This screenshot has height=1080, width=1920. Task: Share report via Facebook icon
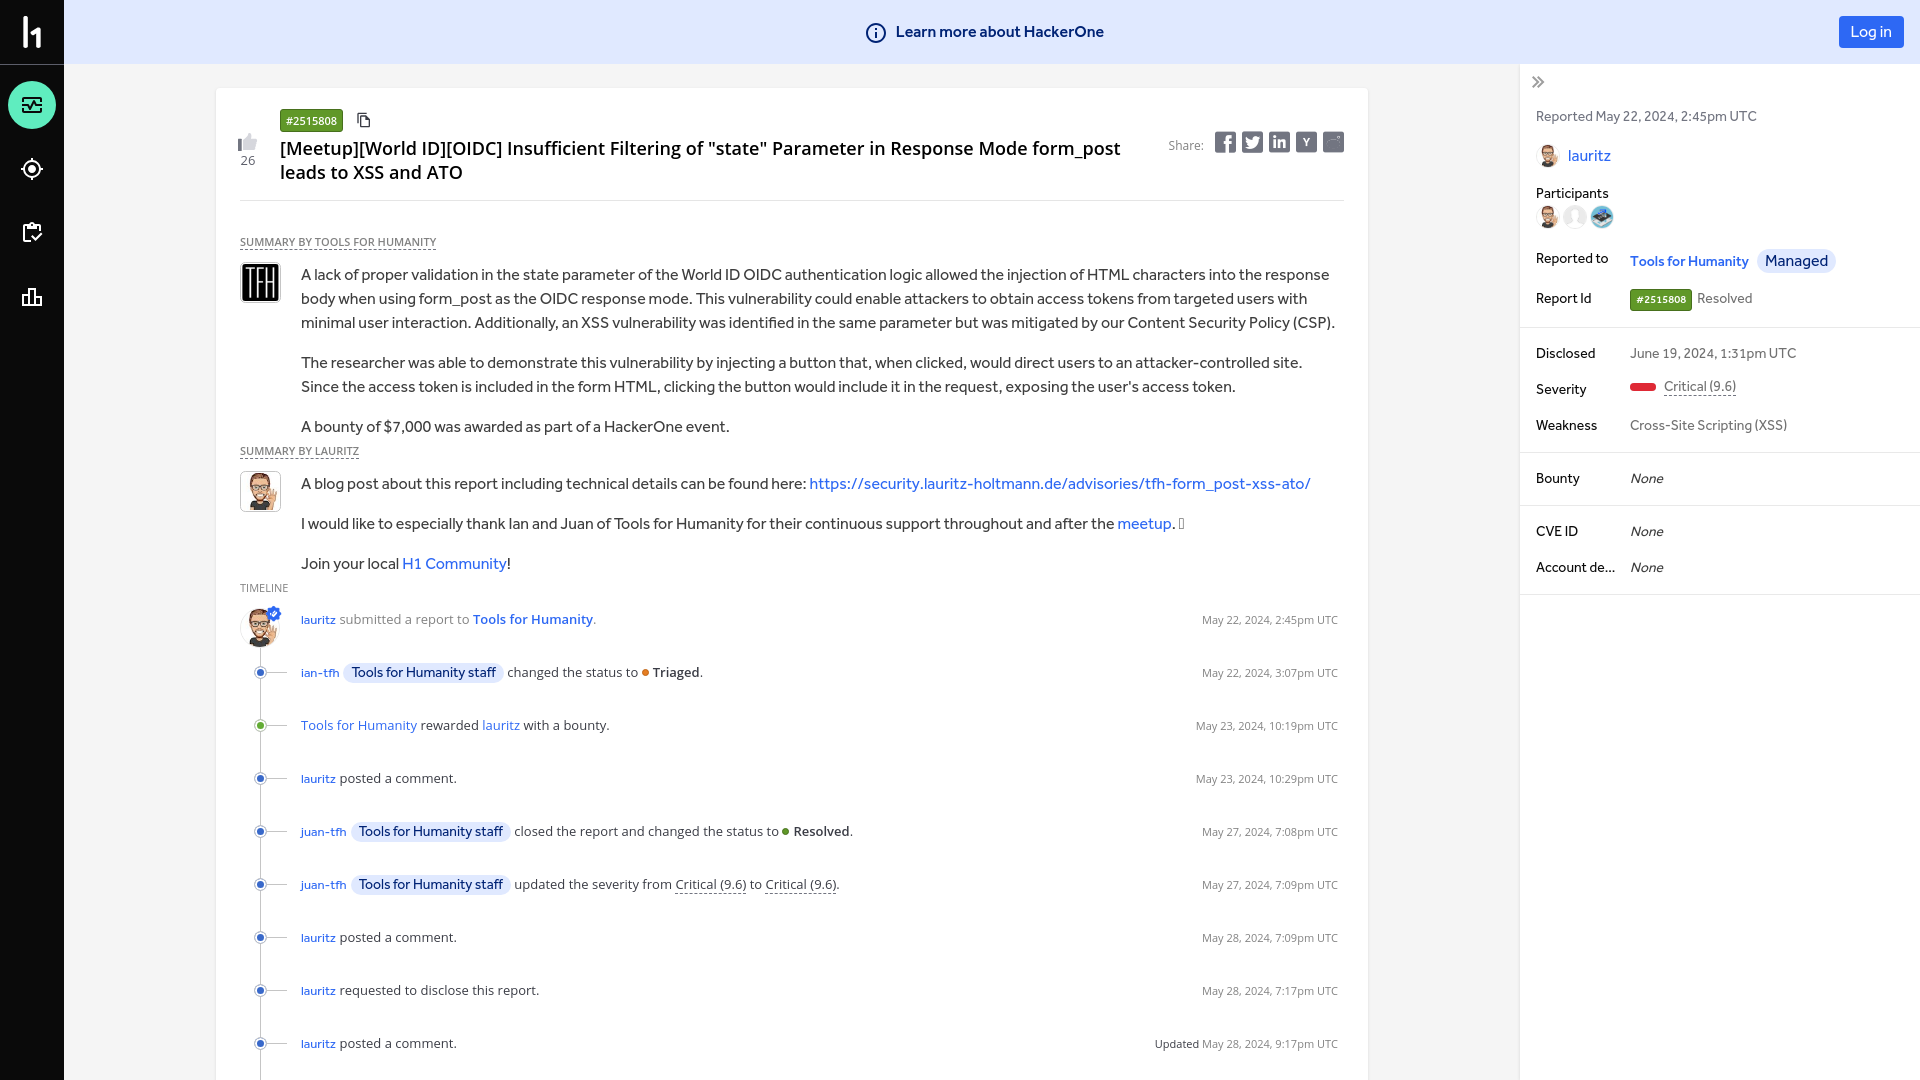point(1225,141)
